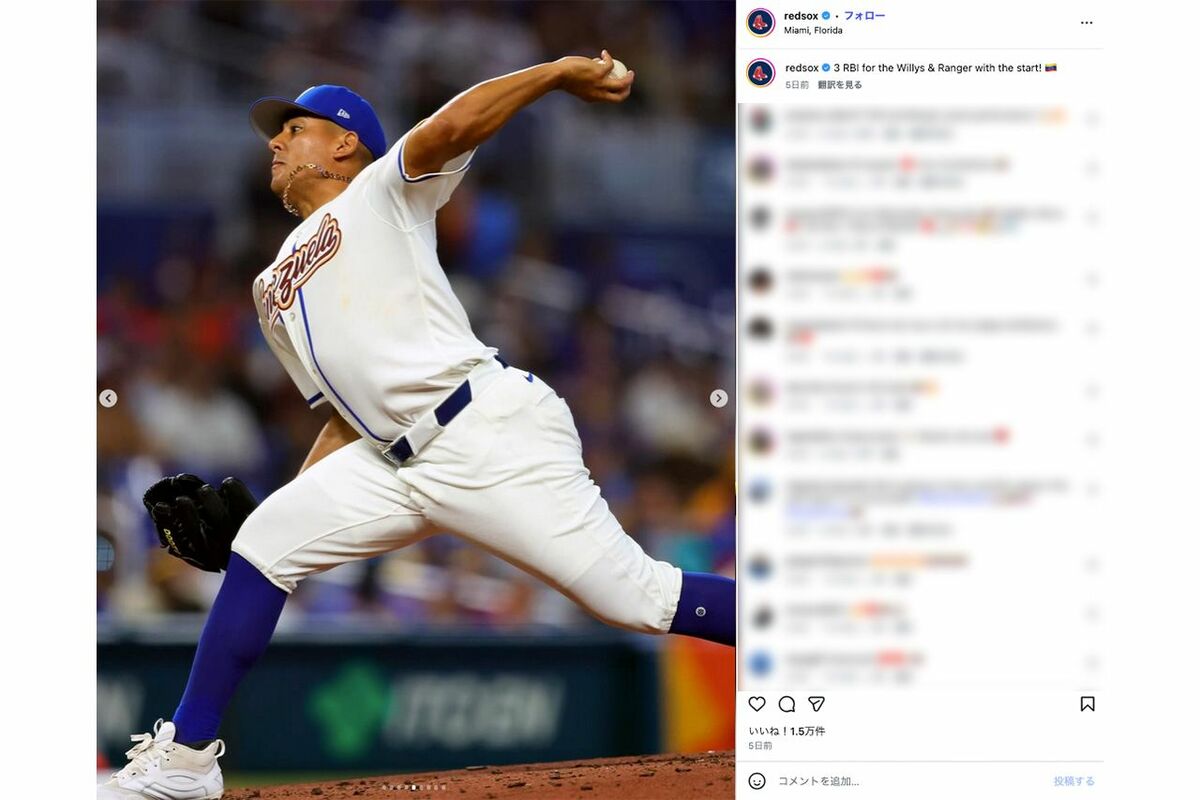1200x800 pixels.
Task: Open the redsox profile picture in header
Action: click(761, 22)
